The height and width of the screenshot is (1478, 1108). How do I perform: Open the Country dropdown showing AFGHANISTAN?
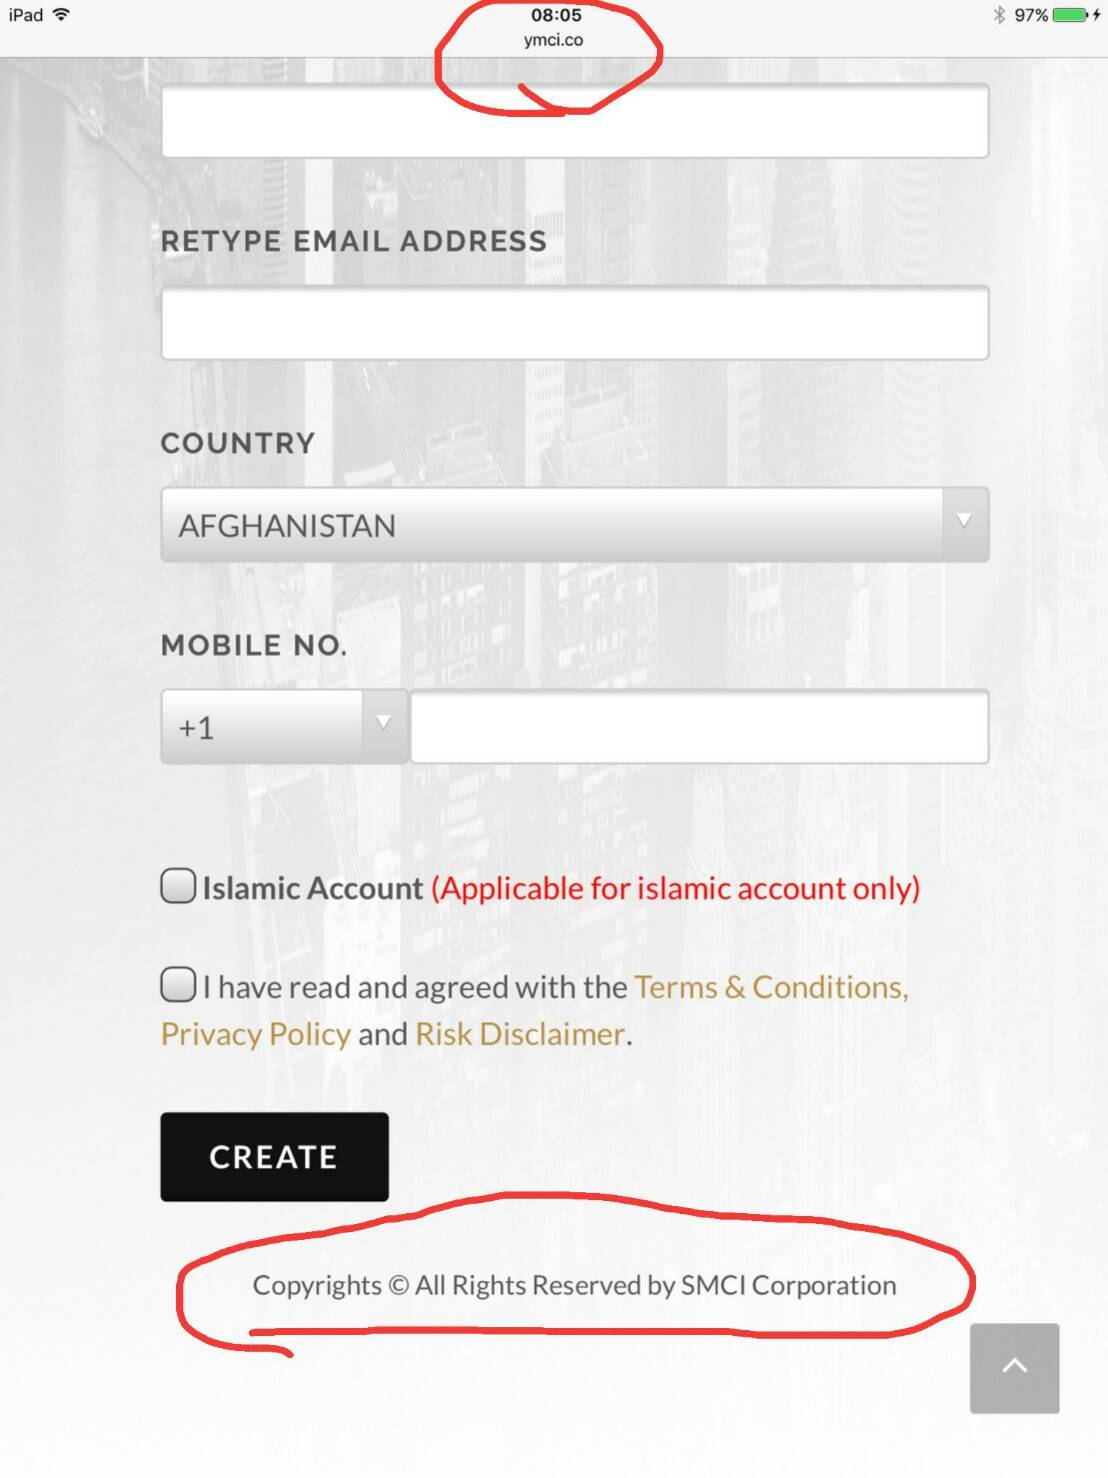coord(575,525)
